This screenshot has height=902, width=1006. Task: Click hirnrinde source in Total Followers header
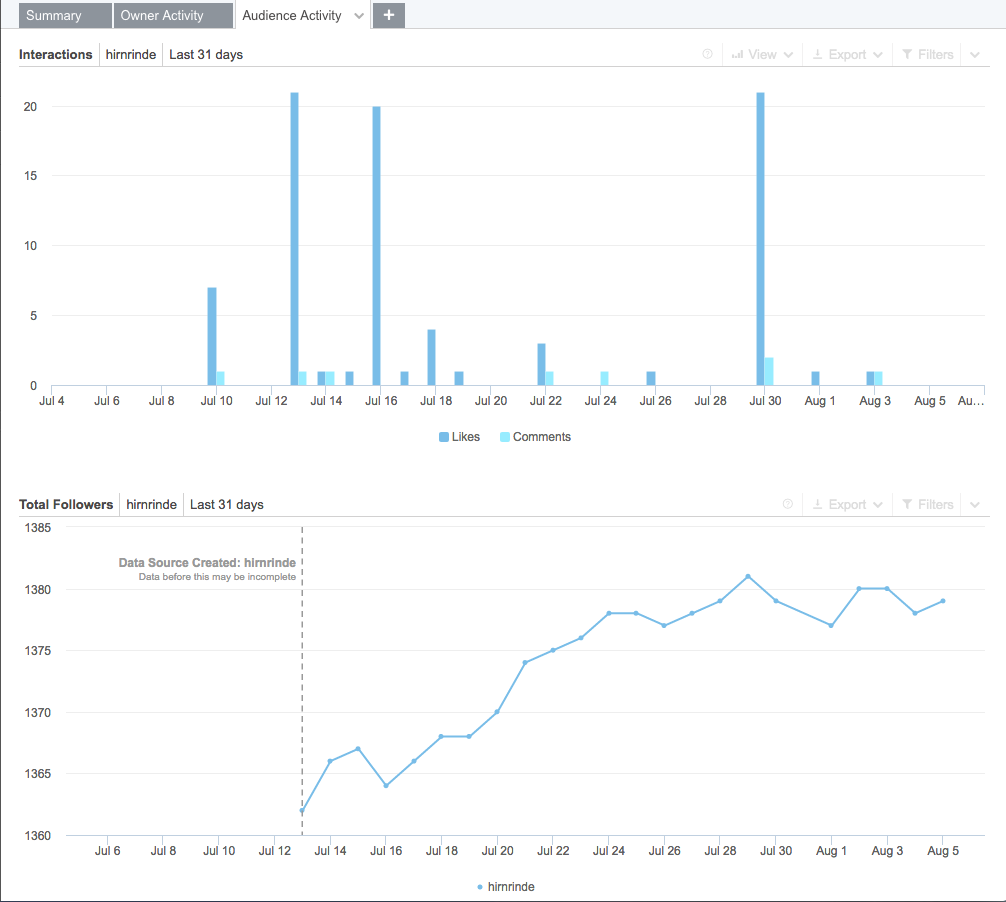coord(151,504)
